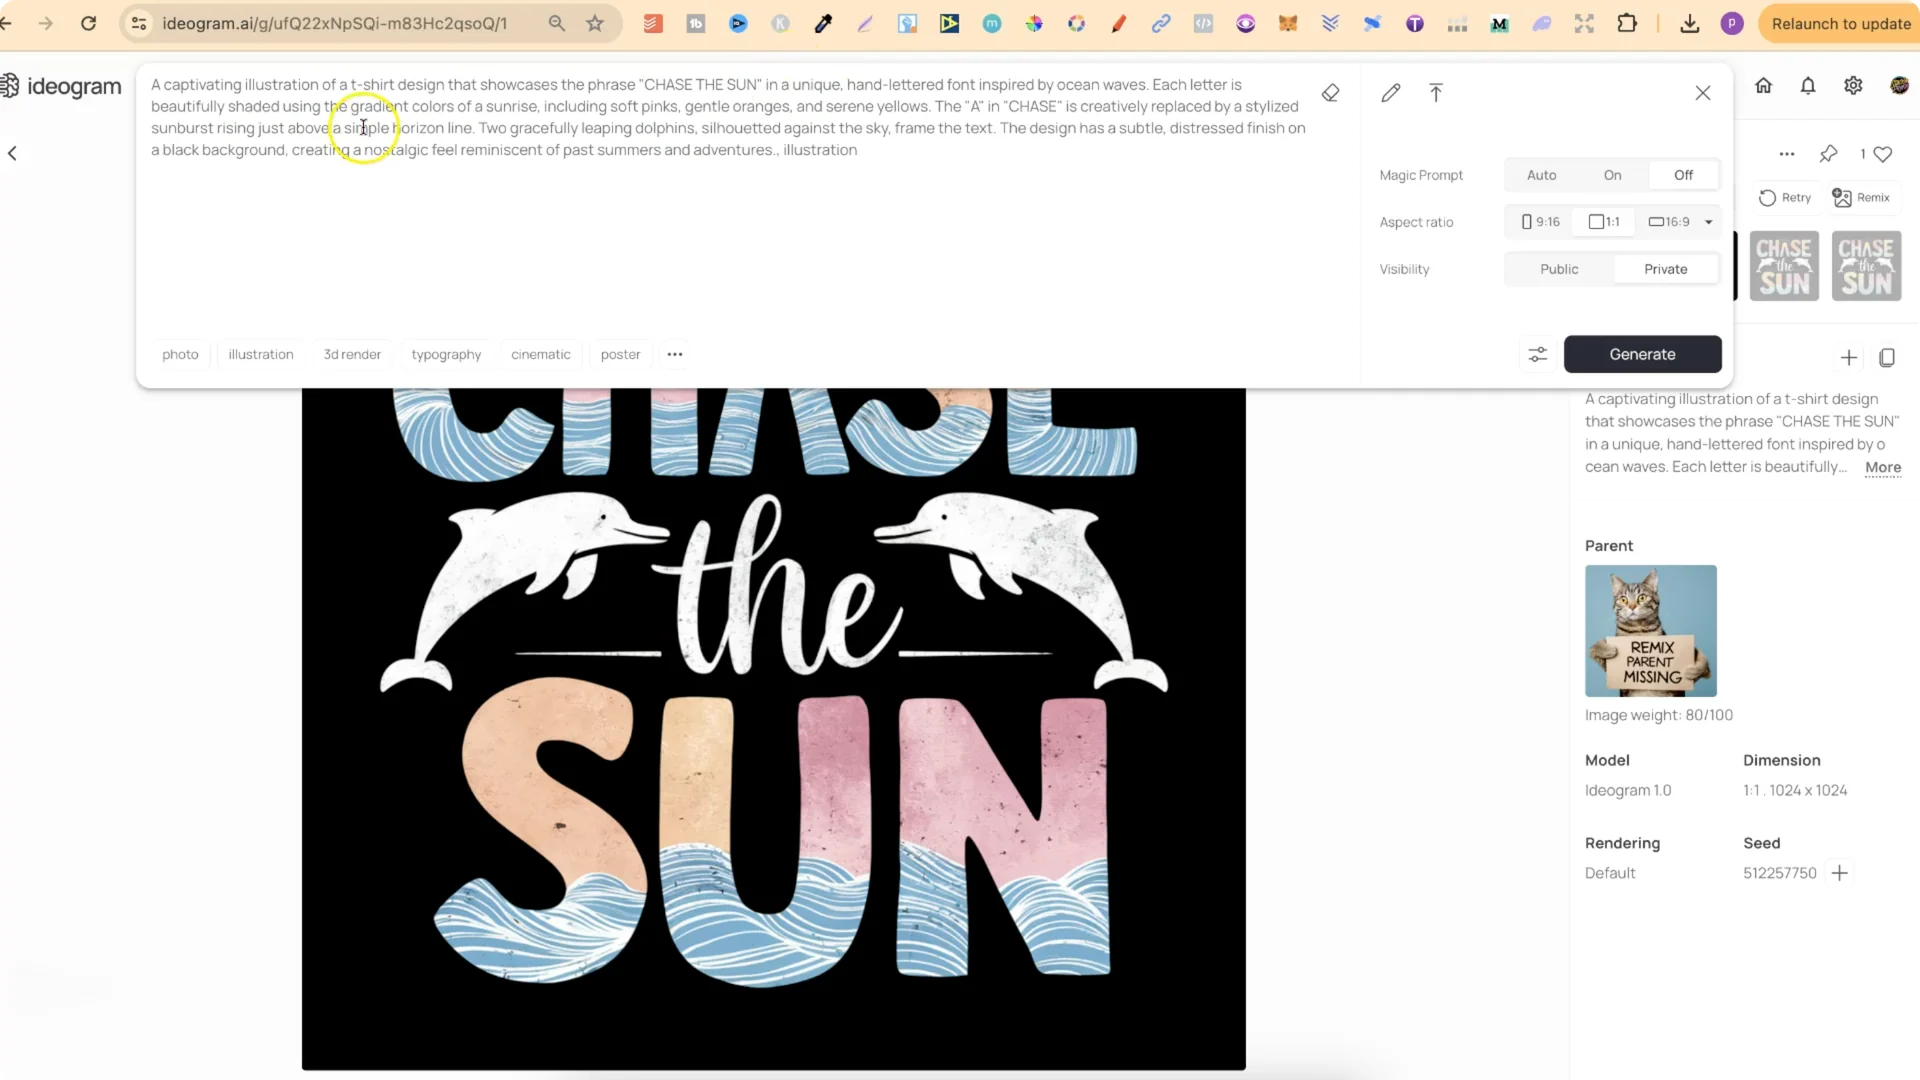Screen dimensions: 1920x1080
Task: Select the cinematic style tag
Action: [540, 354]
